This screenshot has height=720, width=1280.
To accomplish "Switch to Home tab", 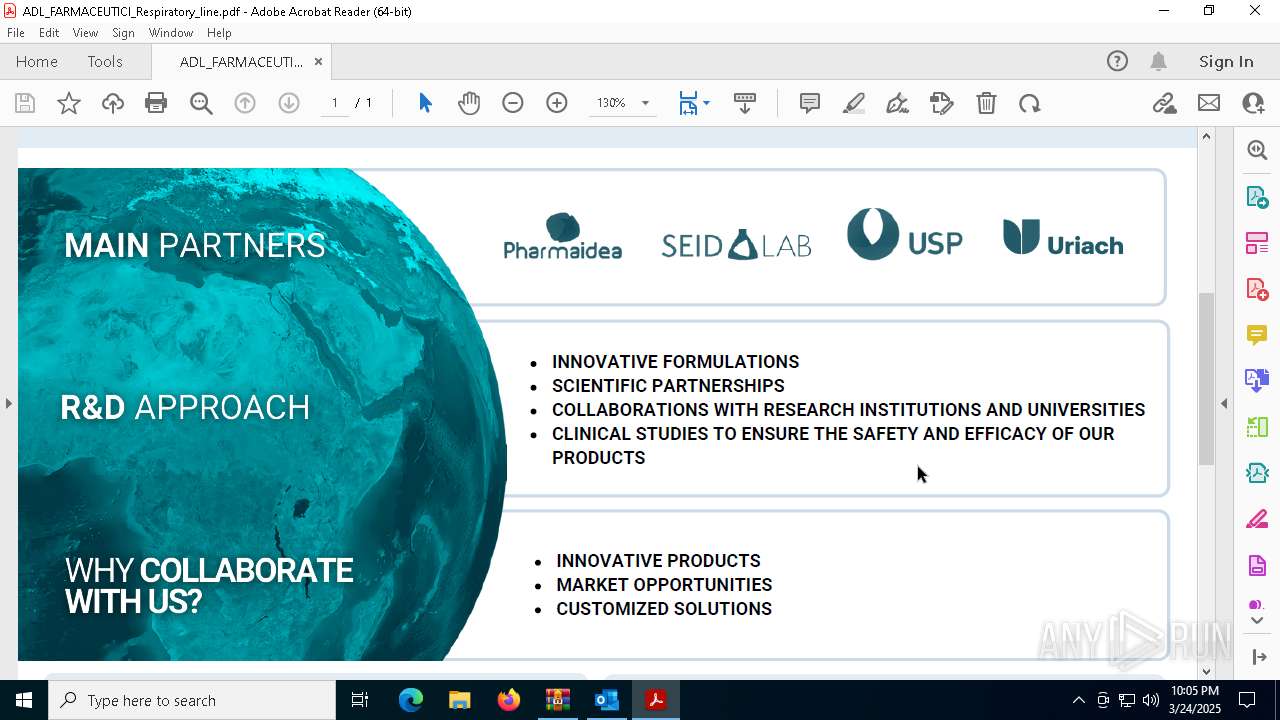I will pos(37,61).
